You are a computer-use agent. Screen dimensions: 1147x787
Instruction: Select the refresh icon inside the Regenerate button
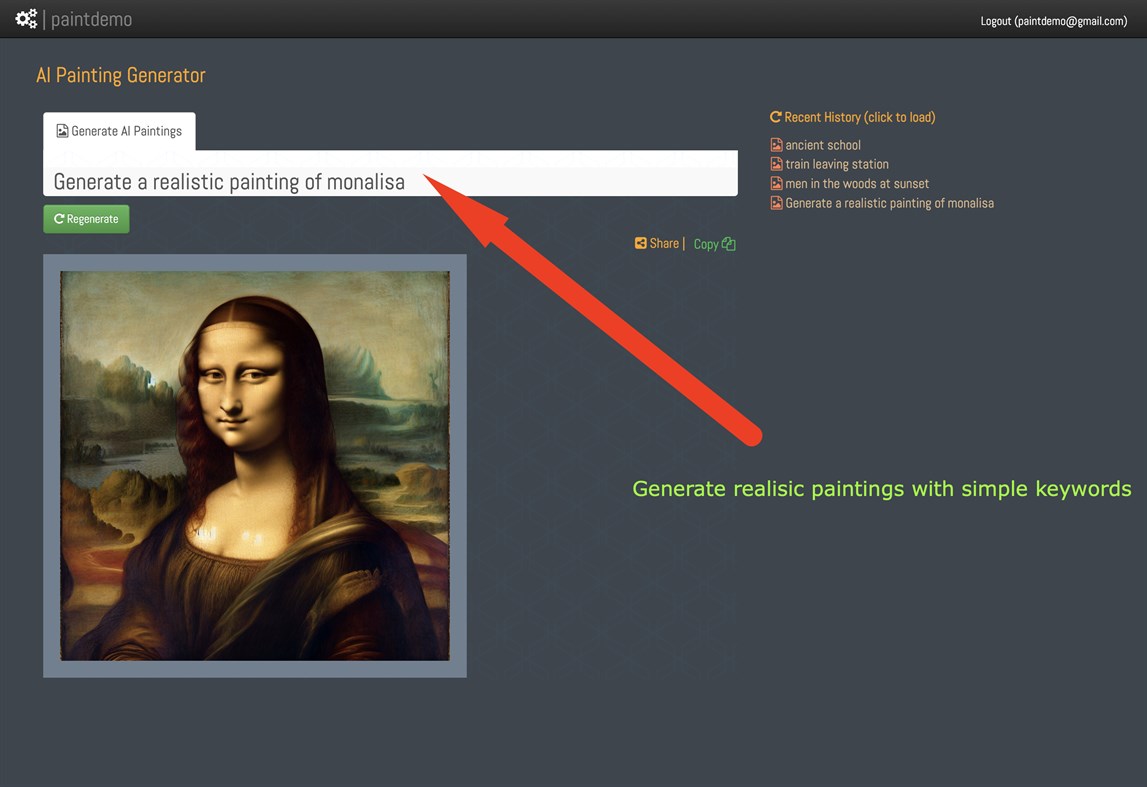click(x=59, y=218)
